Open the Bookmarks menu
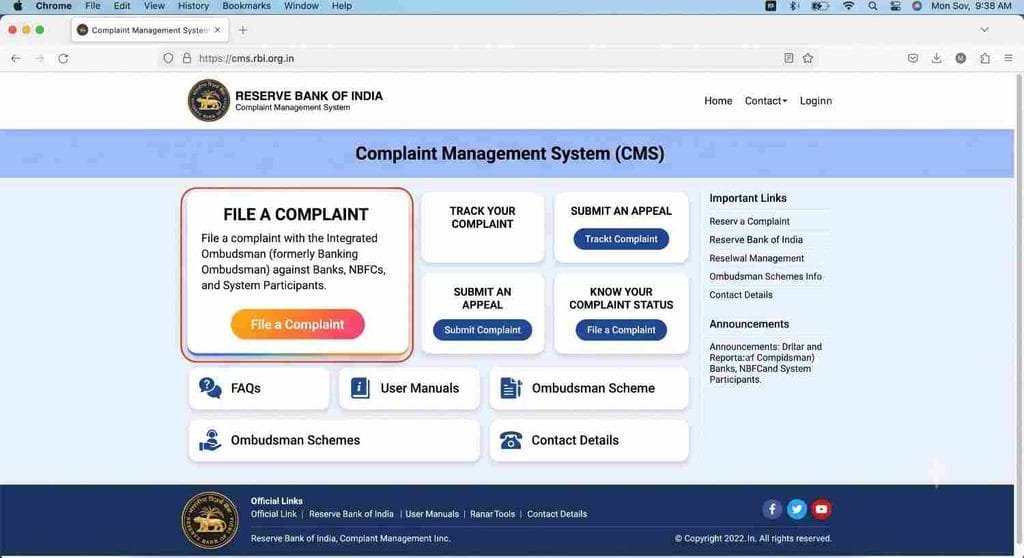1024x558 pixels. click(246, 6)
